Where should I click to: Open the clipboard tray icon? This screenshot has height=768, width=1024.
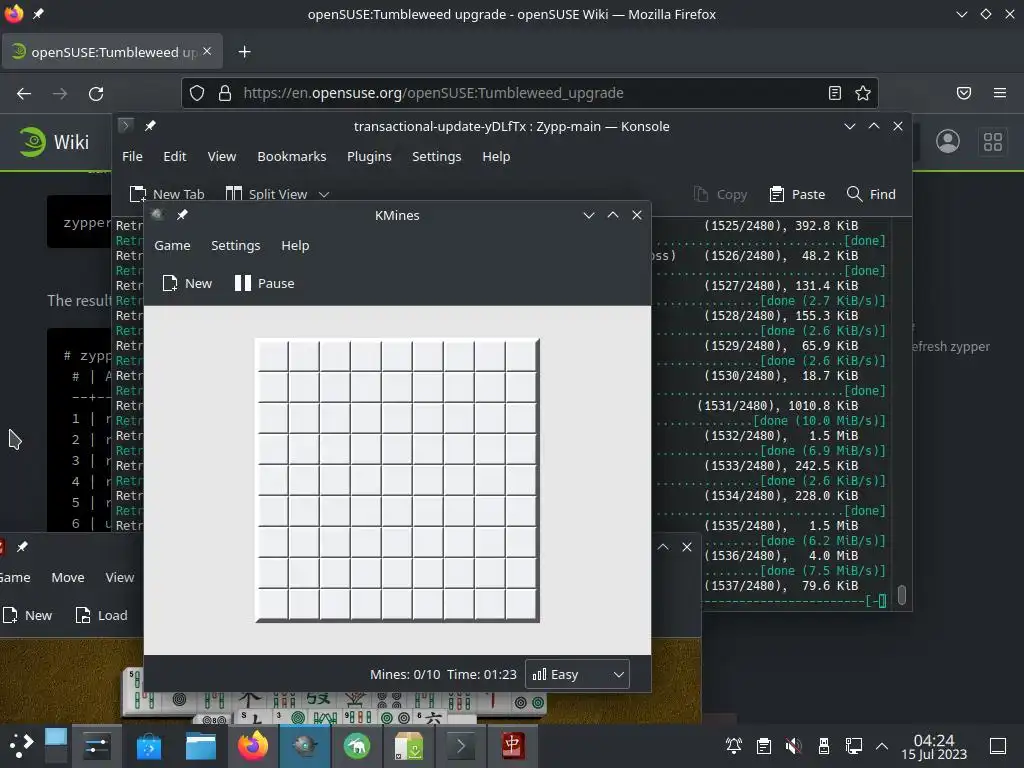[763, 746]
